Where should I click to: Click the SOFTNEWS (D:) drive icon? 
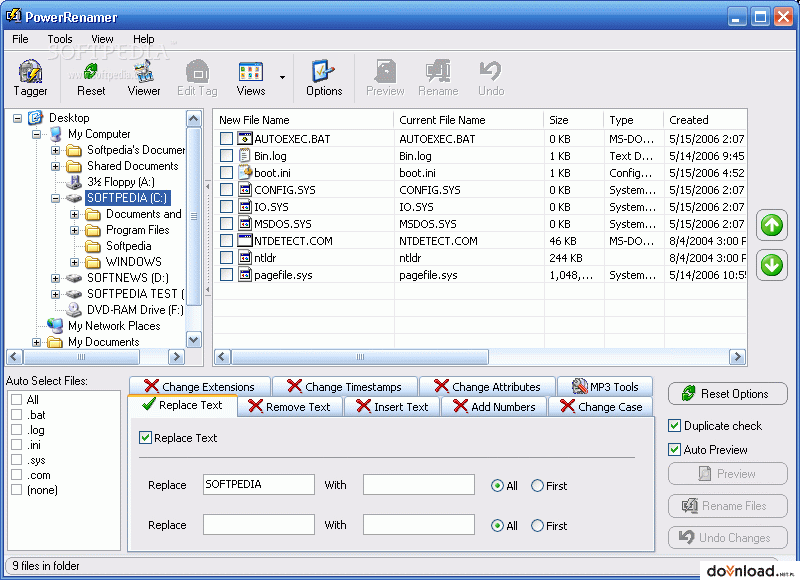click(74, 278)
